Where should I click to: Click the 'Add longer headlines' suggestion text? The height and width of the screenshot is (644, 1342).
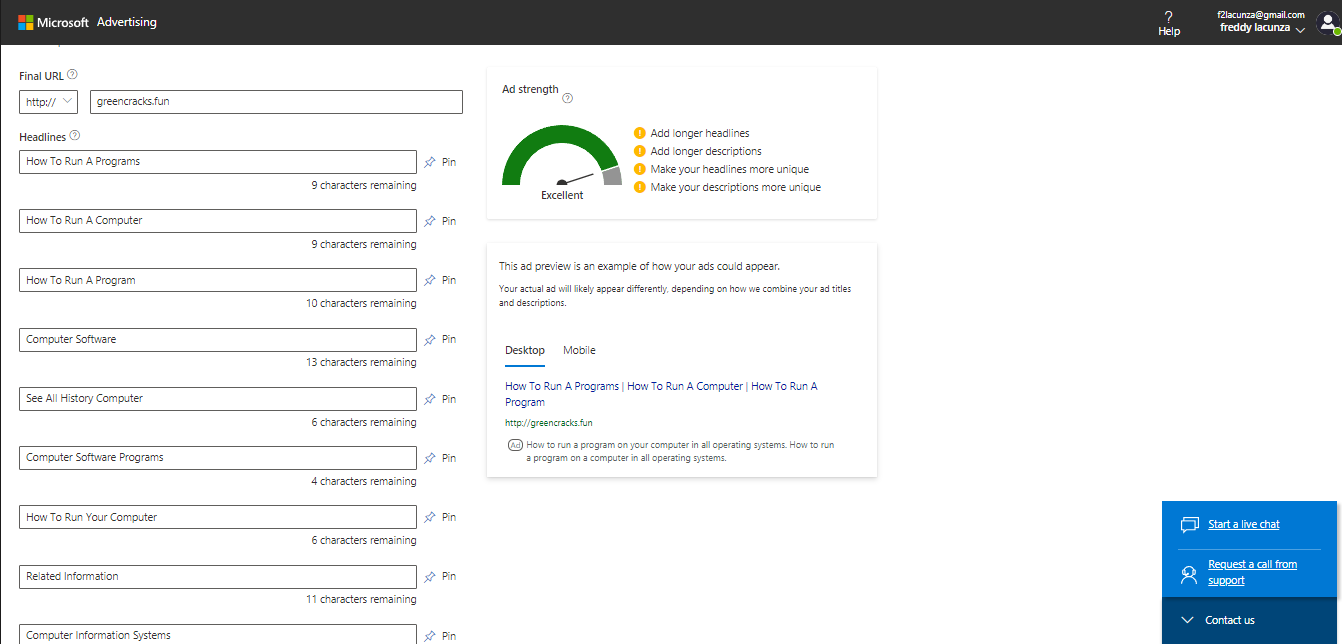[x=700, y=133]
